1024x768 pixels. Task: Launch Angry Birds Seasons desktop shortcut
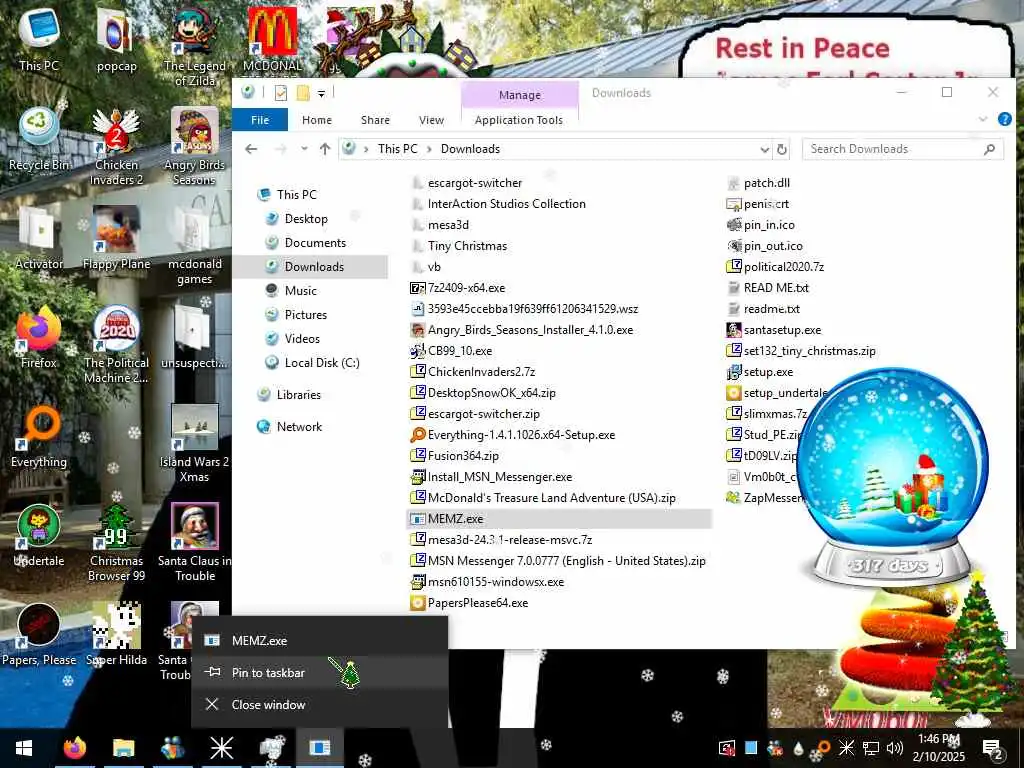195,147
